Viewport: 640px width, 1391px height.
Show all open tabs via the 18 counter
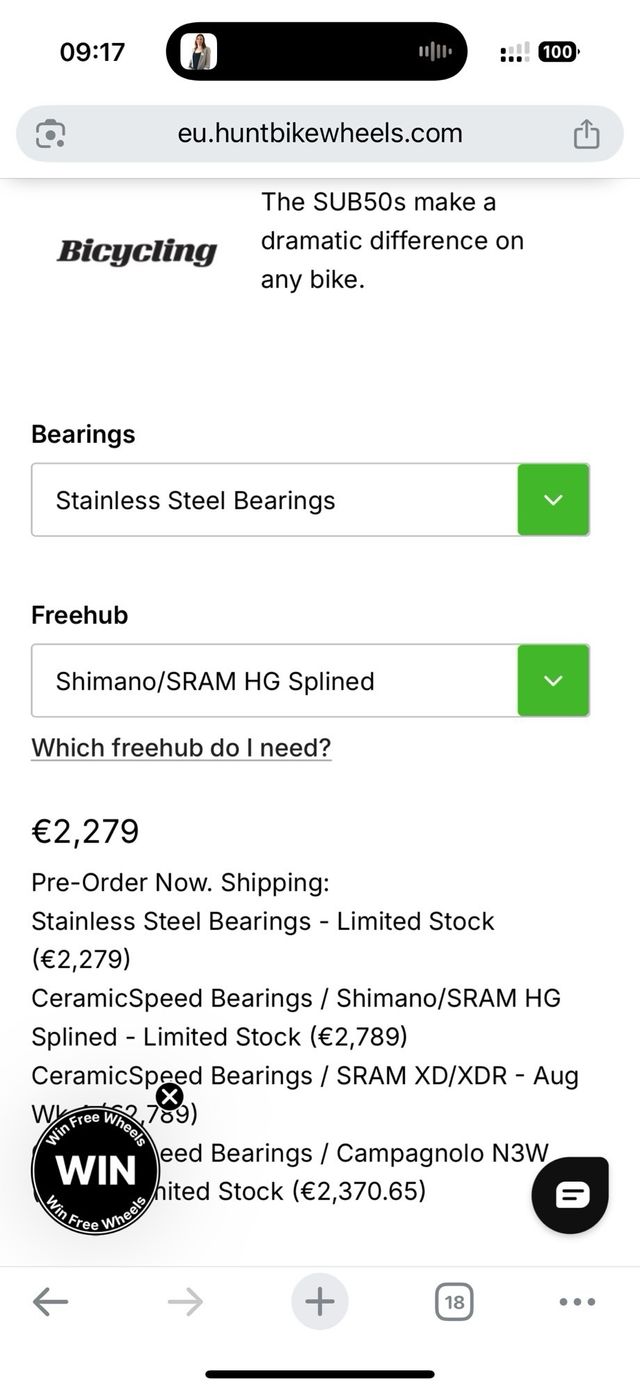click(454, 1301)
